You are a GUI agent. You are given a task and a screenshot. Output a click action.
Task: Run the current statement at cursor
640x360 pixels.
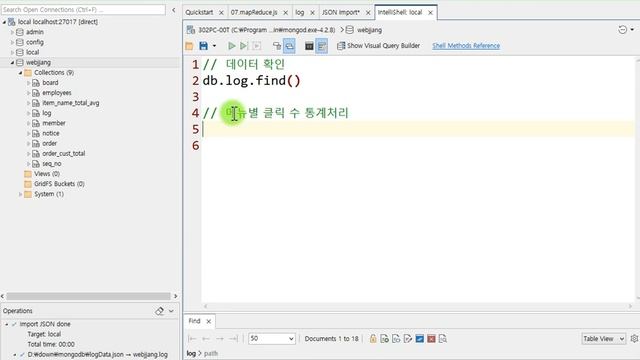click(244, 46)
